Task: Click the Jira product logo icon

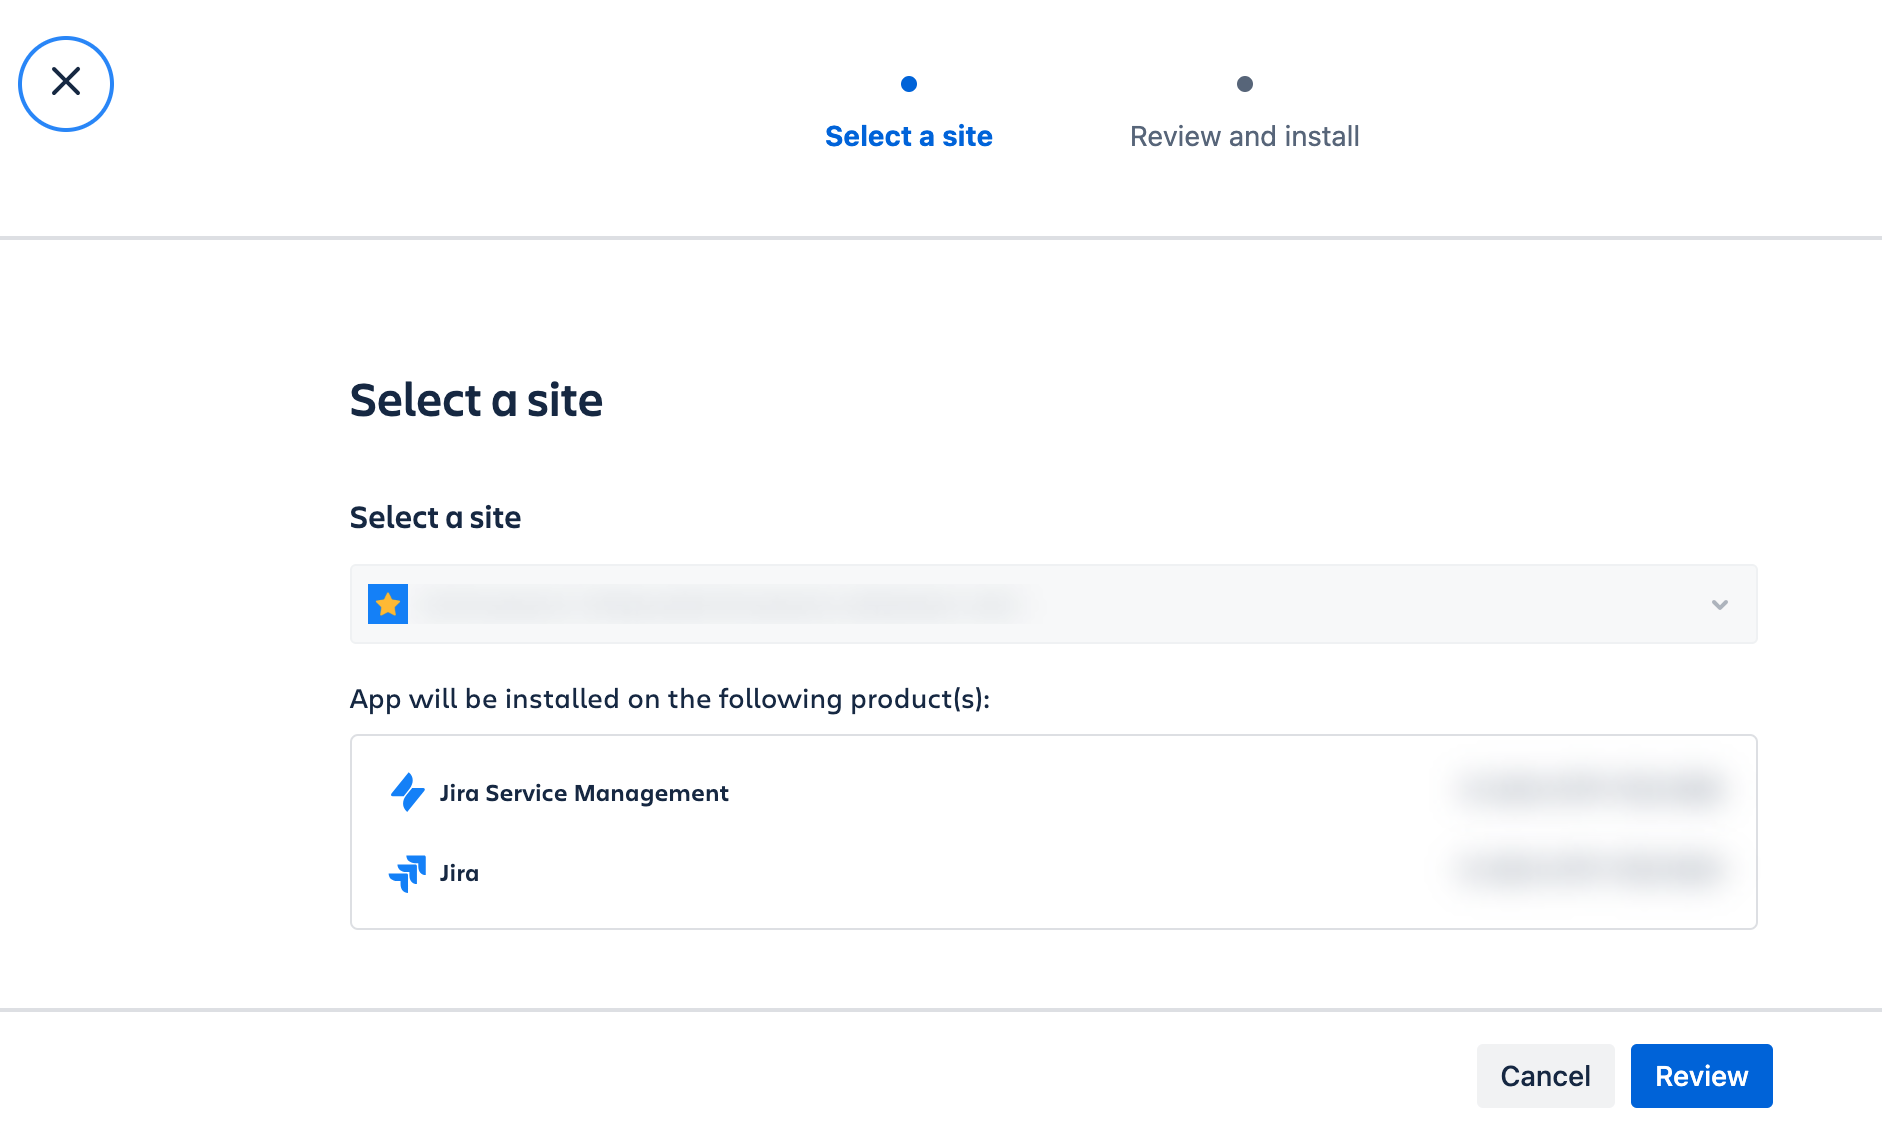Action: 407,873
